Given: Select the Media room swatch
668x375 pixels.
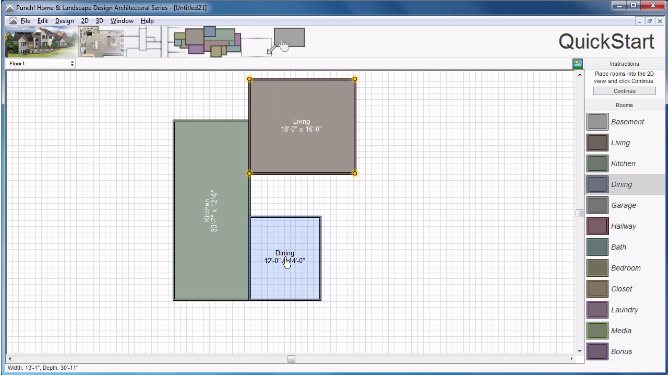Looking at the screenshot, I should pos(597,331).
